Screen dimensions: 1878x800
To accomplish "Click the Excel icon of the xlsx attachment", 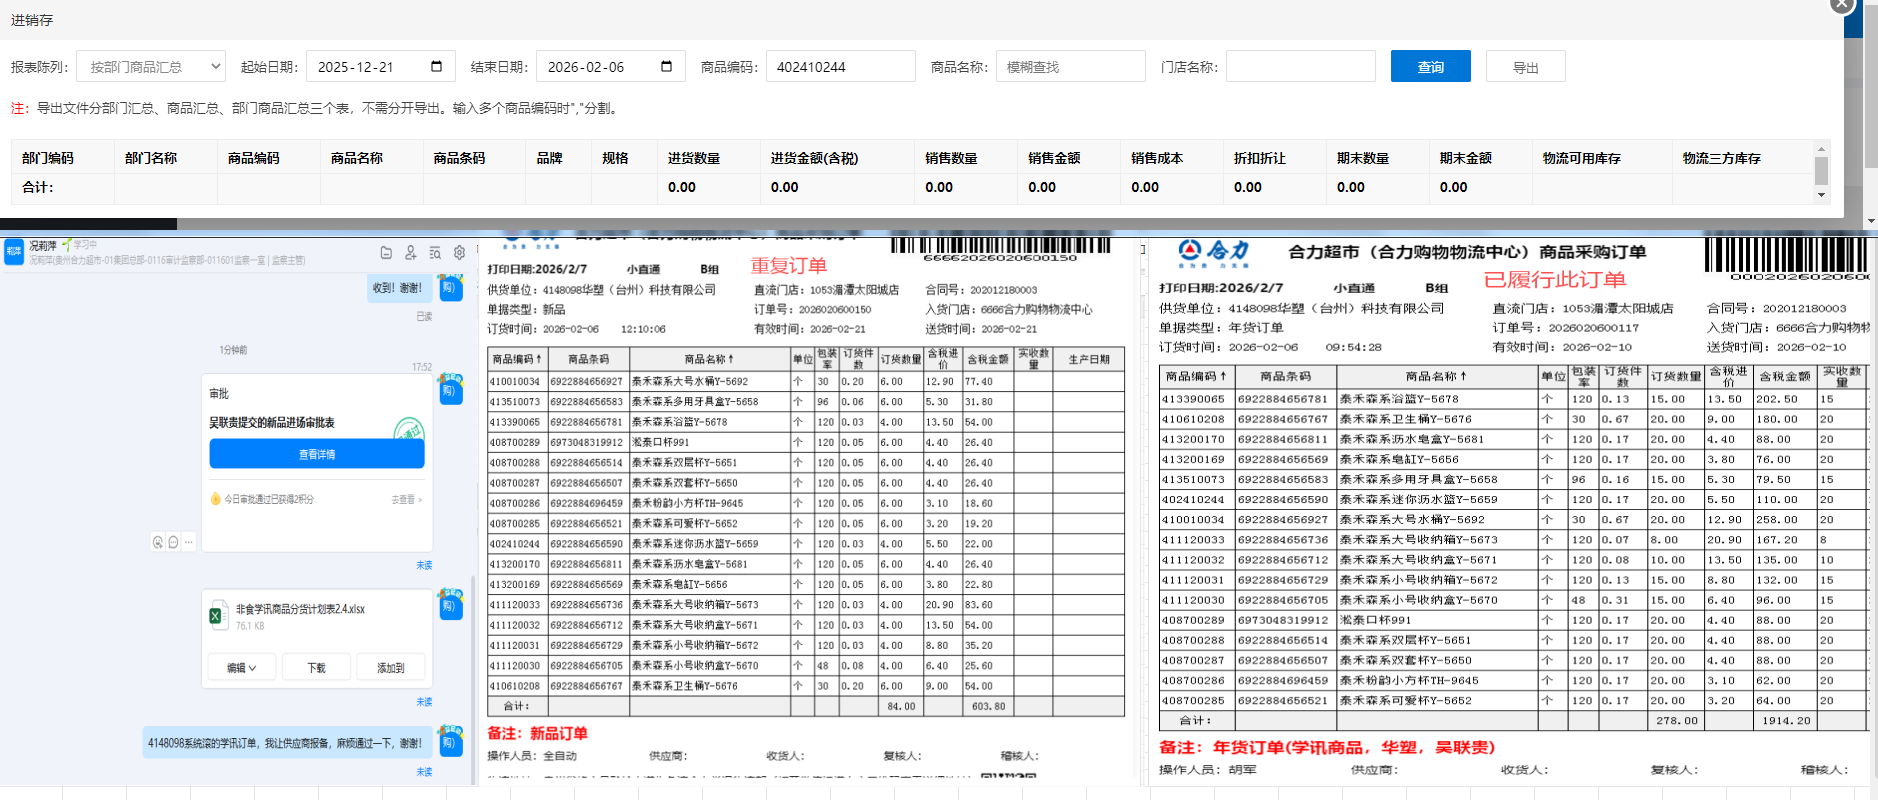I will (216, 616).
